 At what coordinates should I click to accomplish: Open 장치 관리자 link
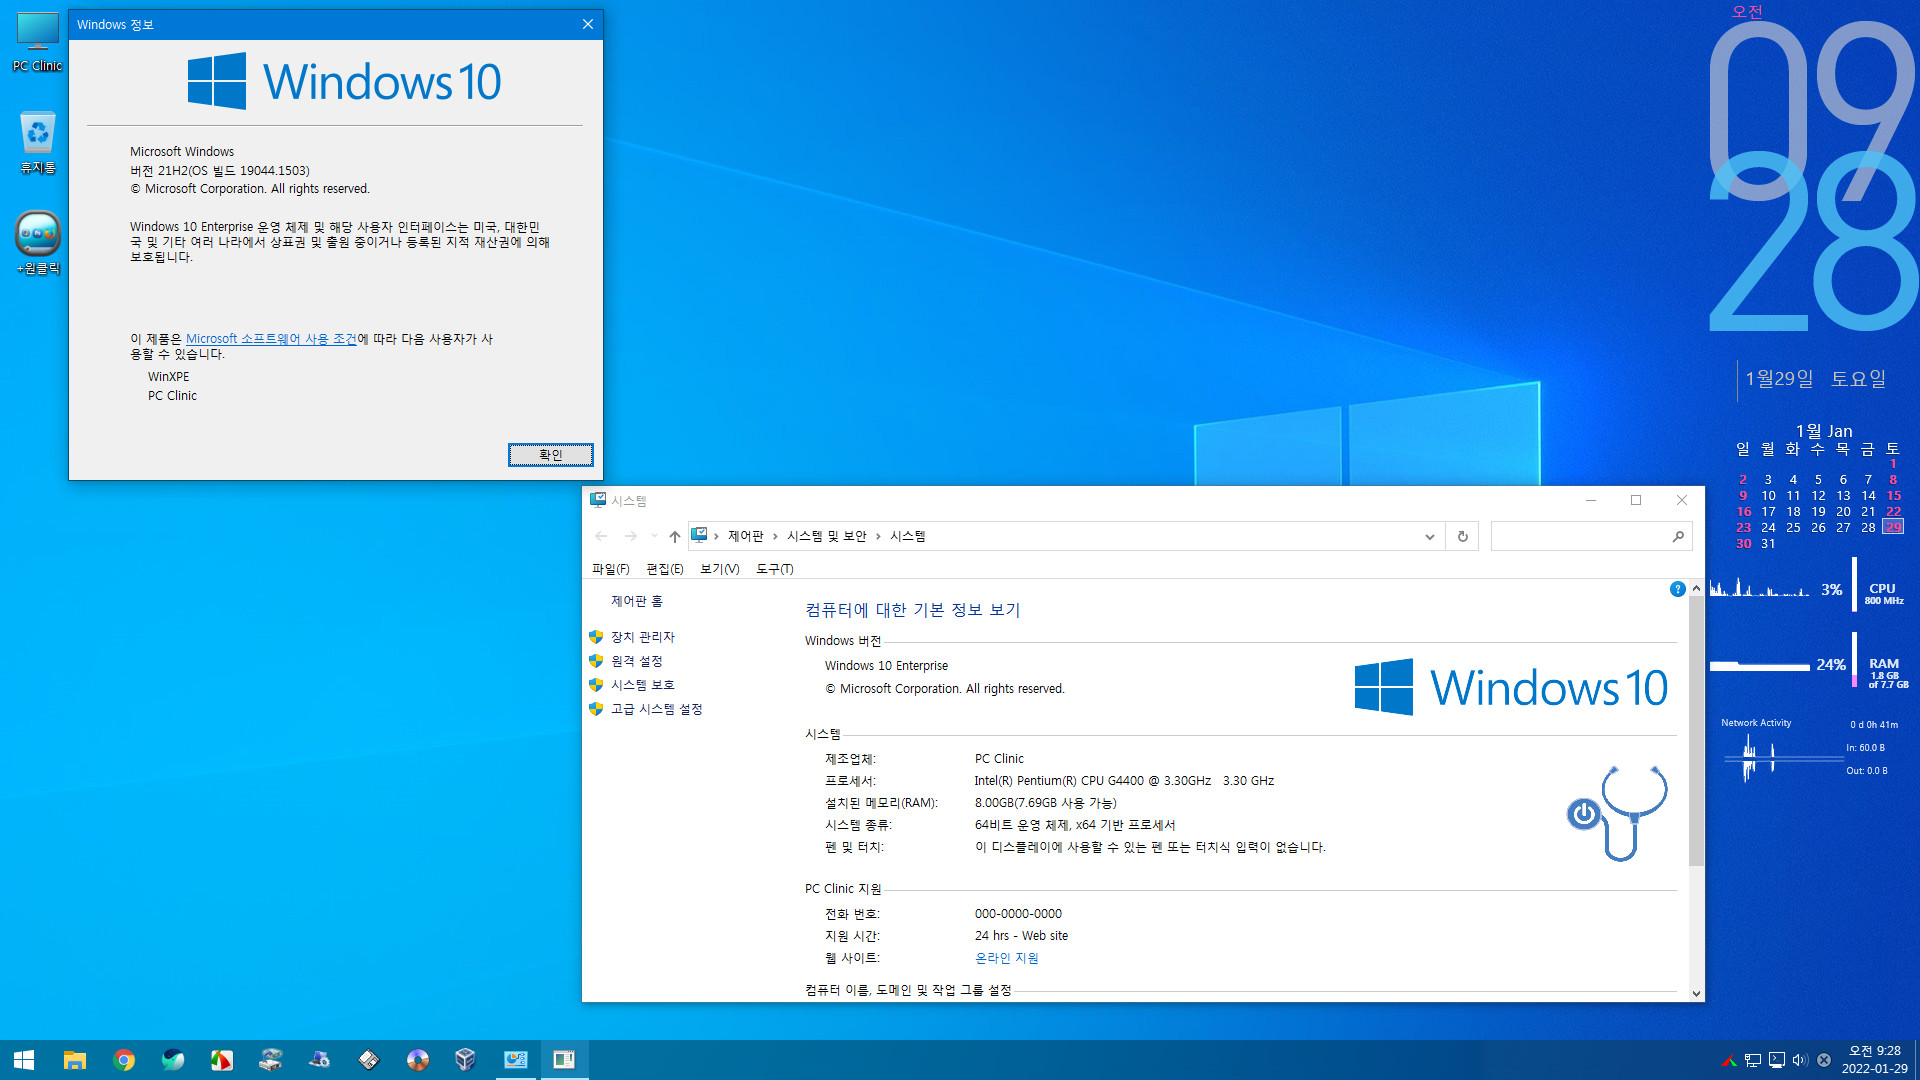tap(643, 637)
